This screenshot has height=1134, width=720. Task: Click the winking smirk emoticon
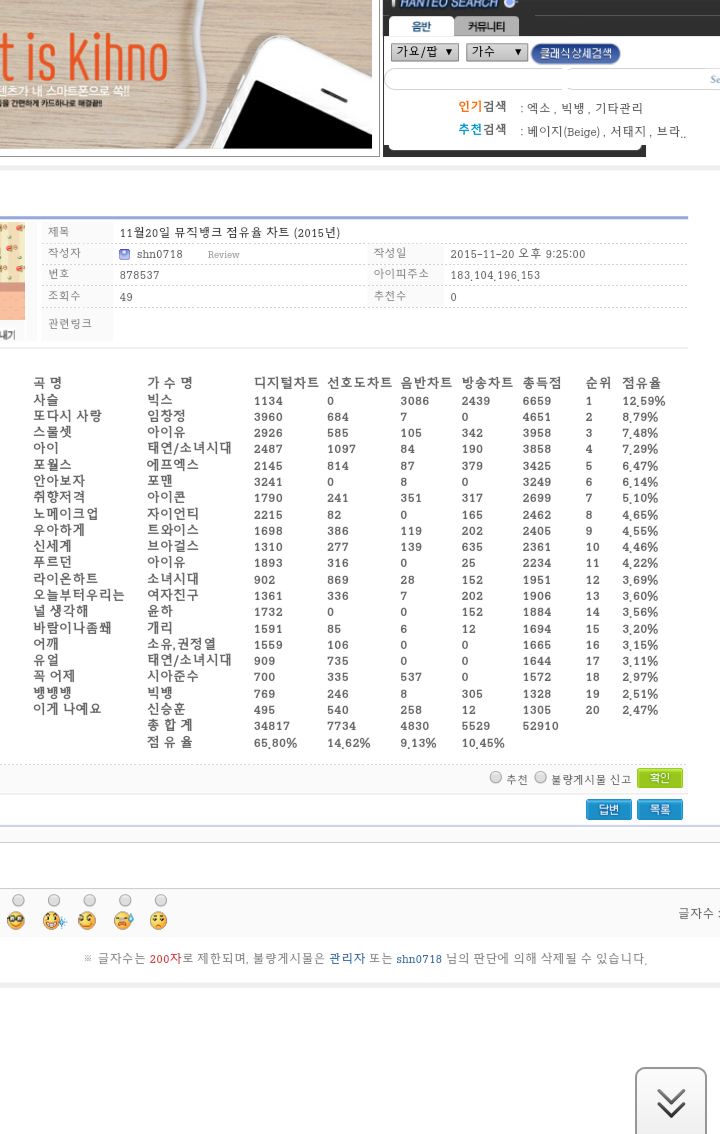[x=87, y=921]
